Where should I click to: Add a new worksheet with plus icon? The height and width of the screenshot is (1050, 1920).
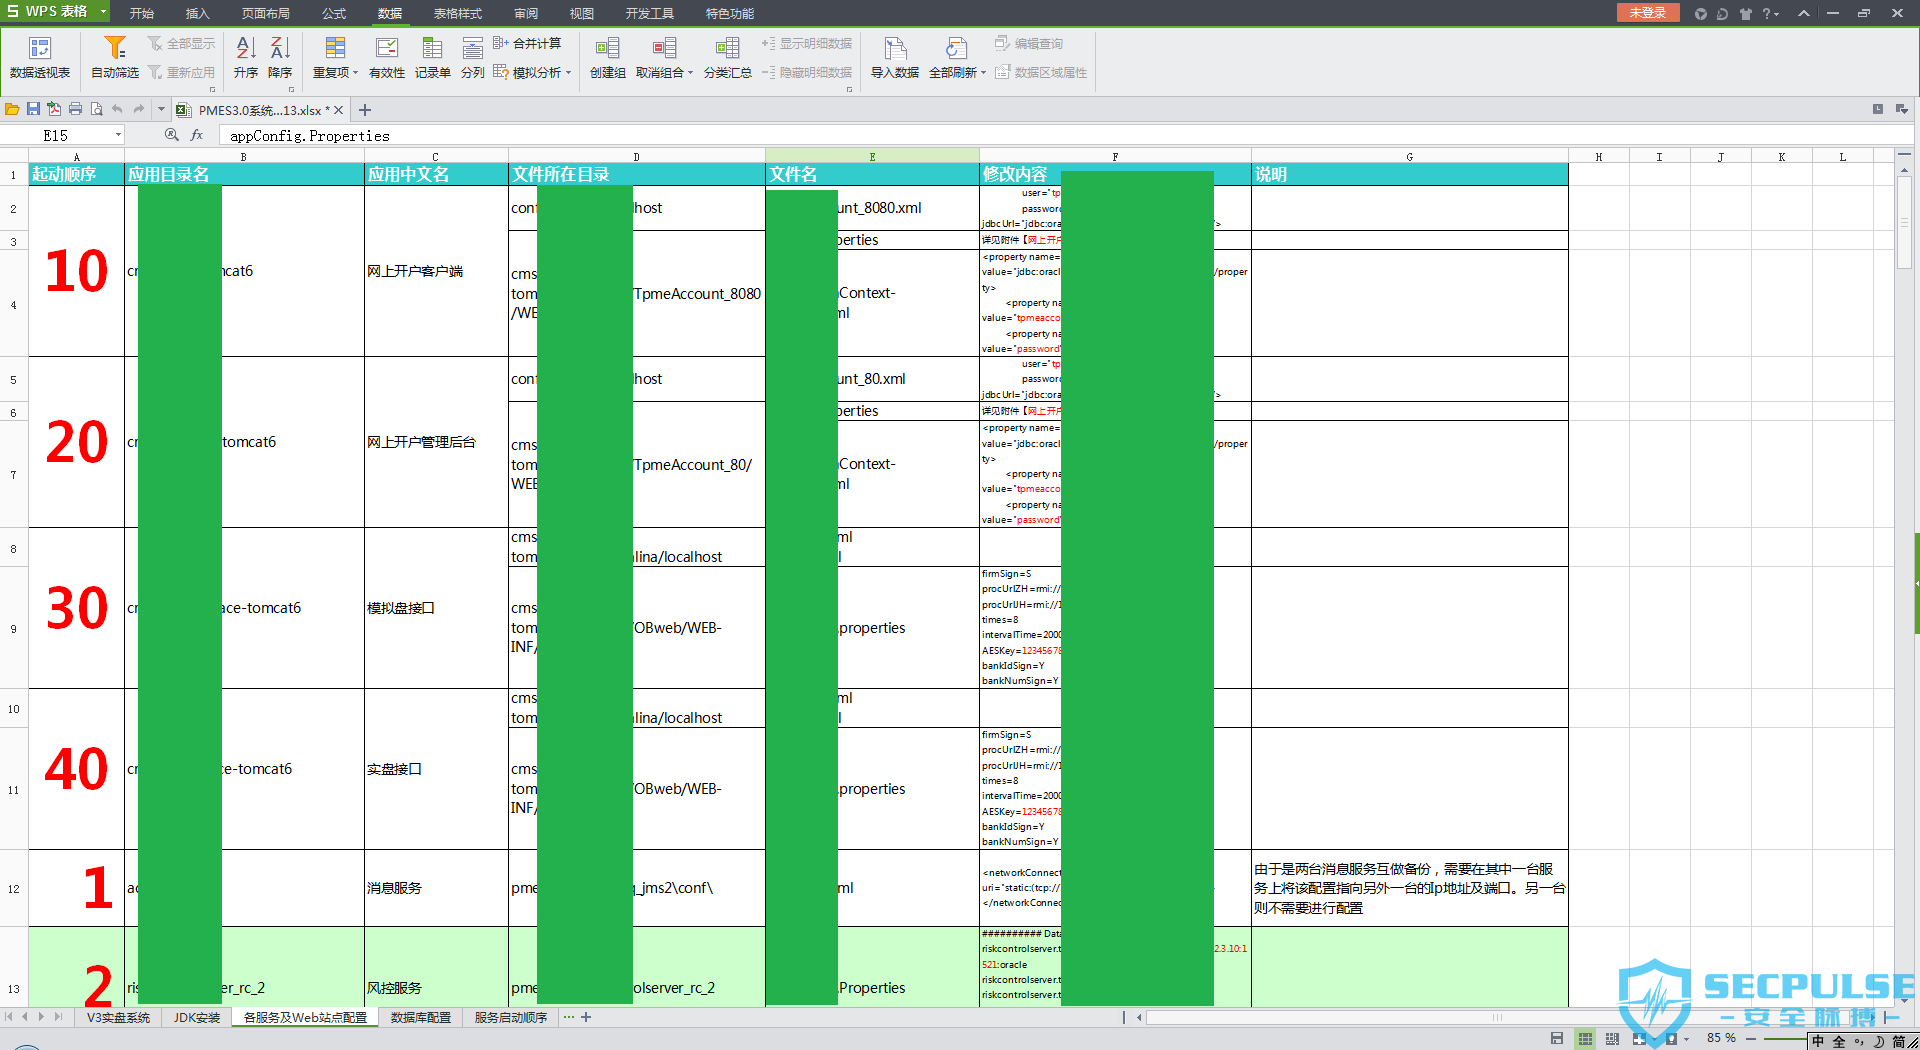pyautogui.click(x=586, y=1017)
